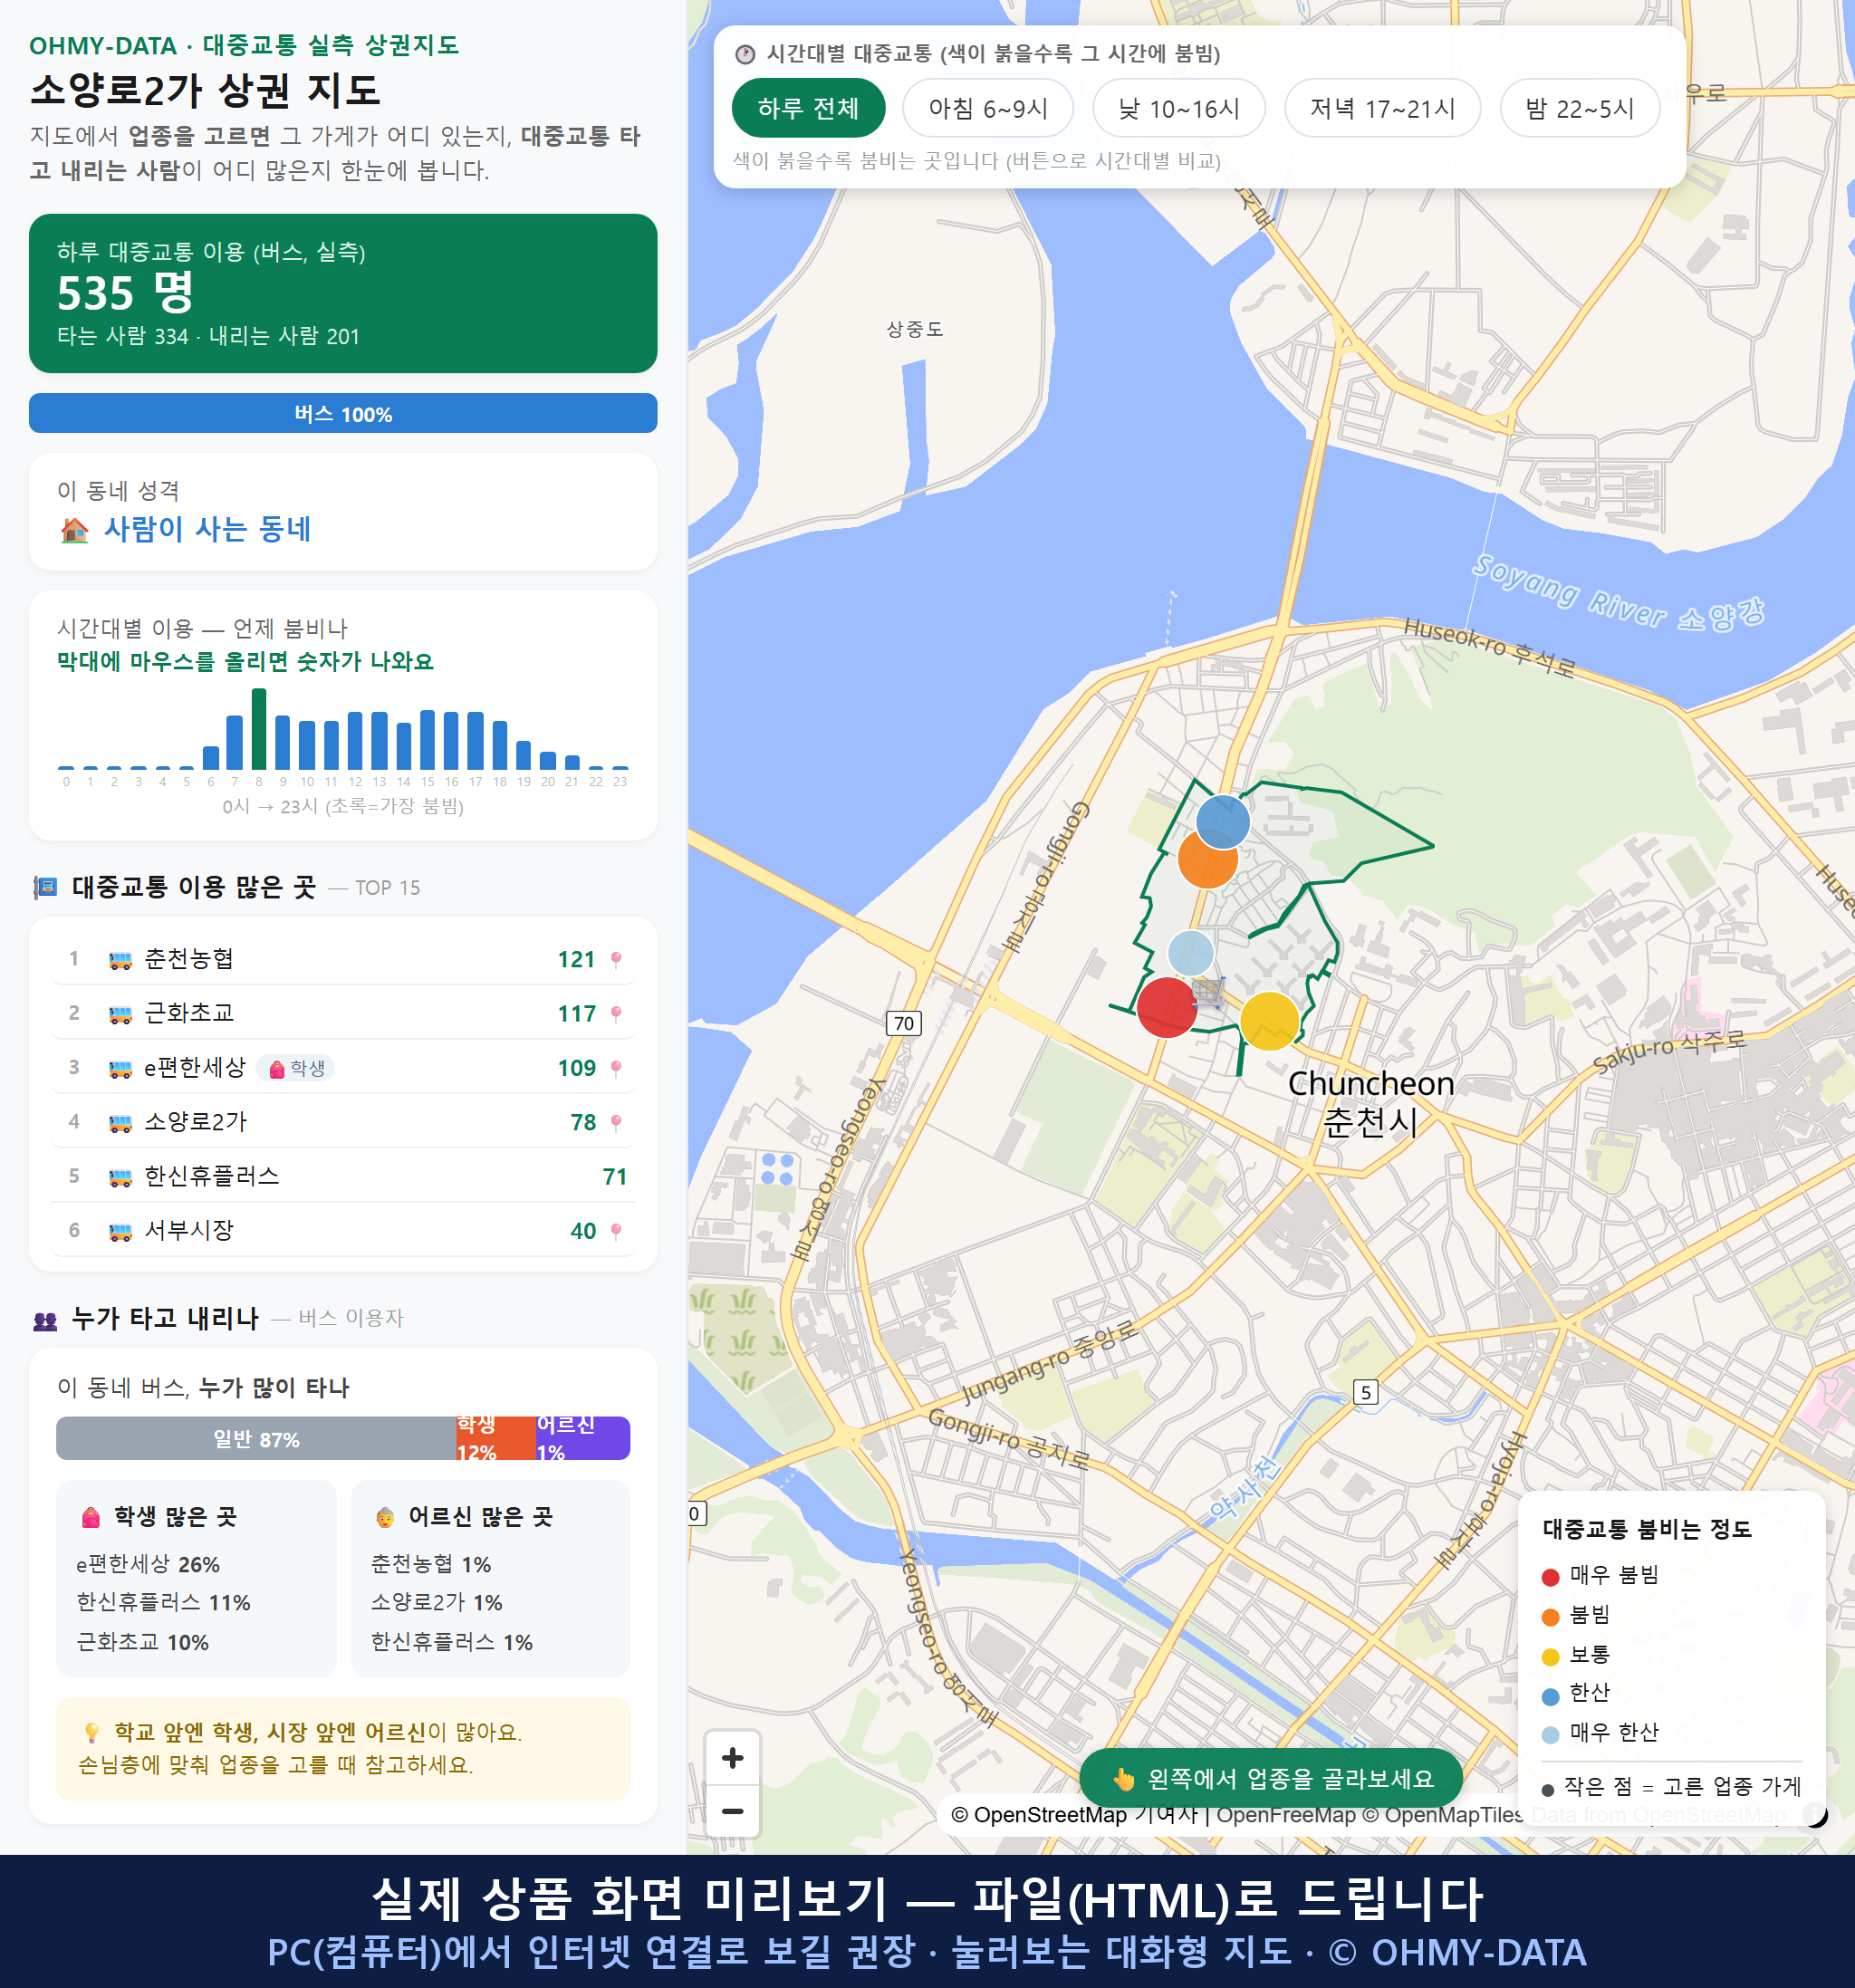This screenshot has height=1988, width=1855.
Task: Open the OpenFreeMap attribution link
Action: pyautogui.click(x=1285, y=1814)
